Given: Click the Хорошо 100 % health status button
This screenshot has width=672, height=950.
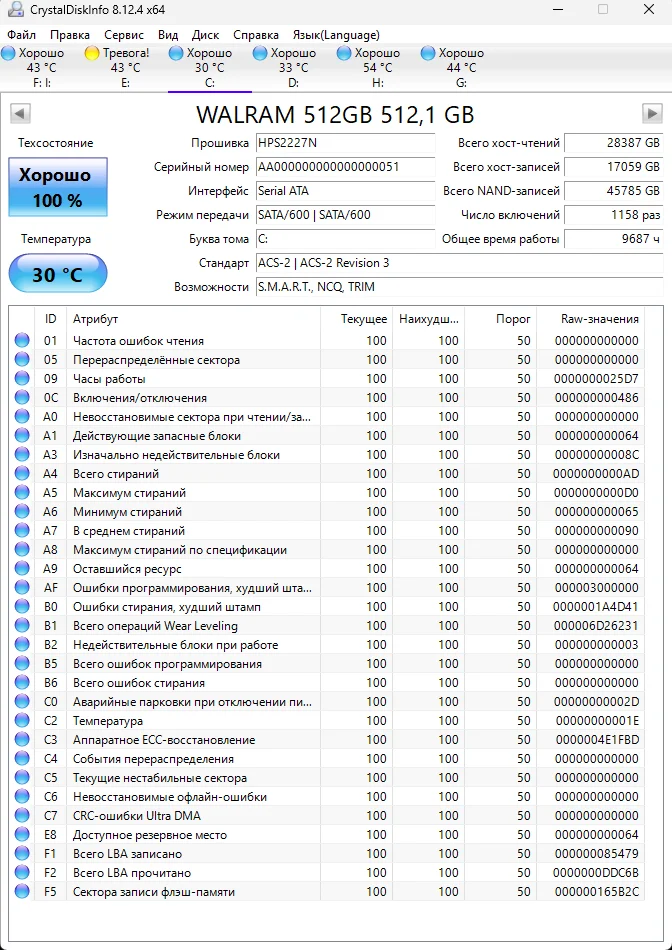Looking at the screenshot, I should [58, 187].
